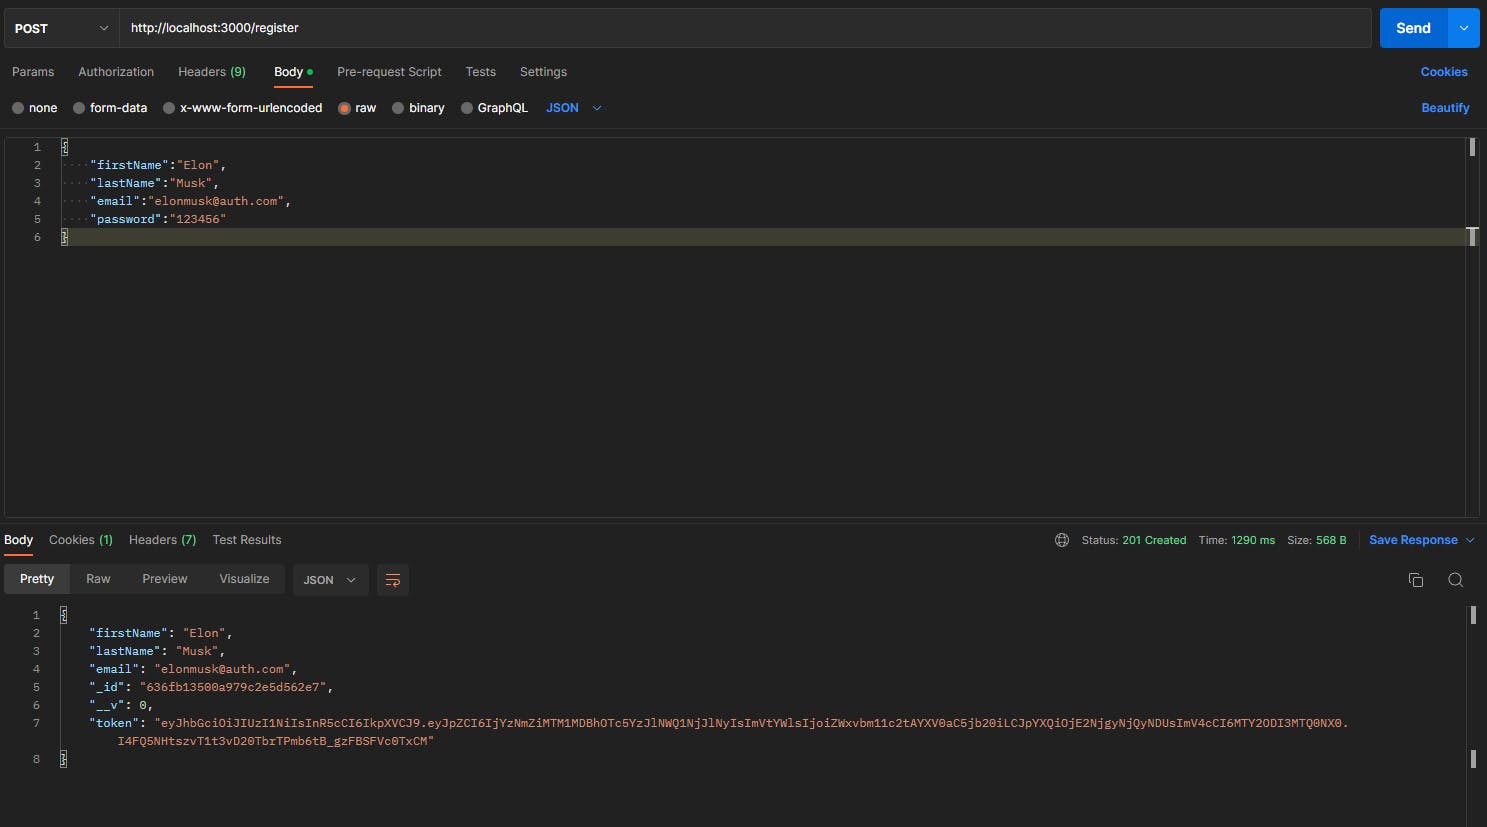The height and width of the screenshot is (827, 1487).
Task: Select the response Body tab
Action: coord(18,540)
